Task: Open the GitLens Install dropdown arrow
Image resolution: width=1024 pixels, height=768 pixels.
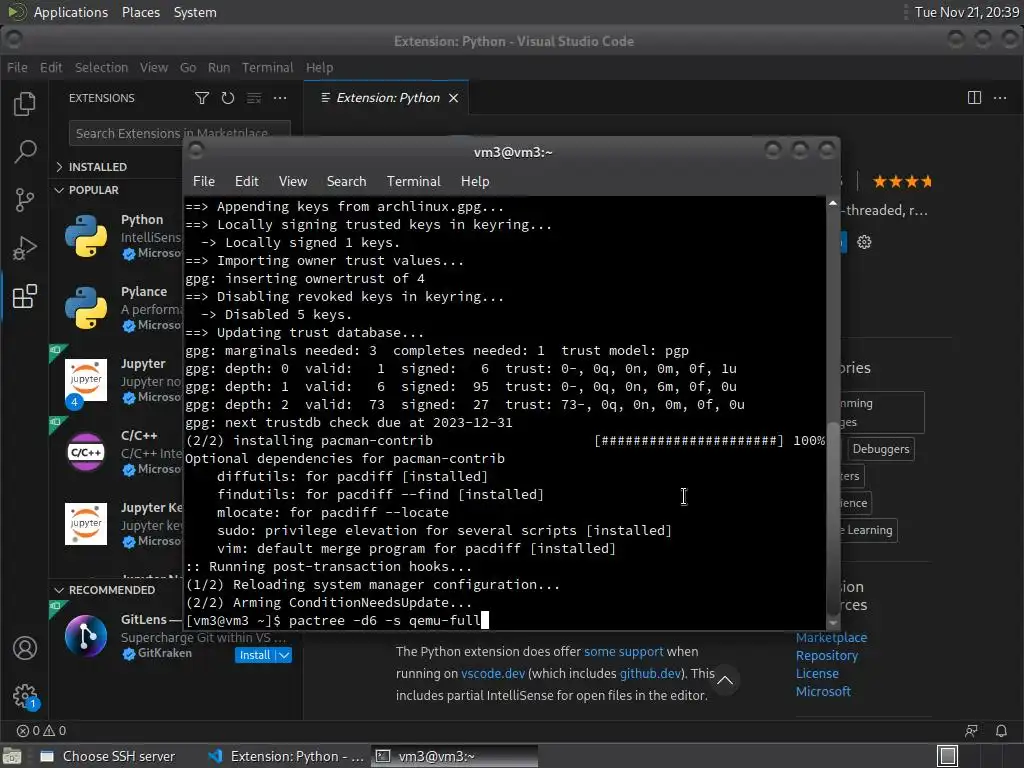Action: [284, 655]
